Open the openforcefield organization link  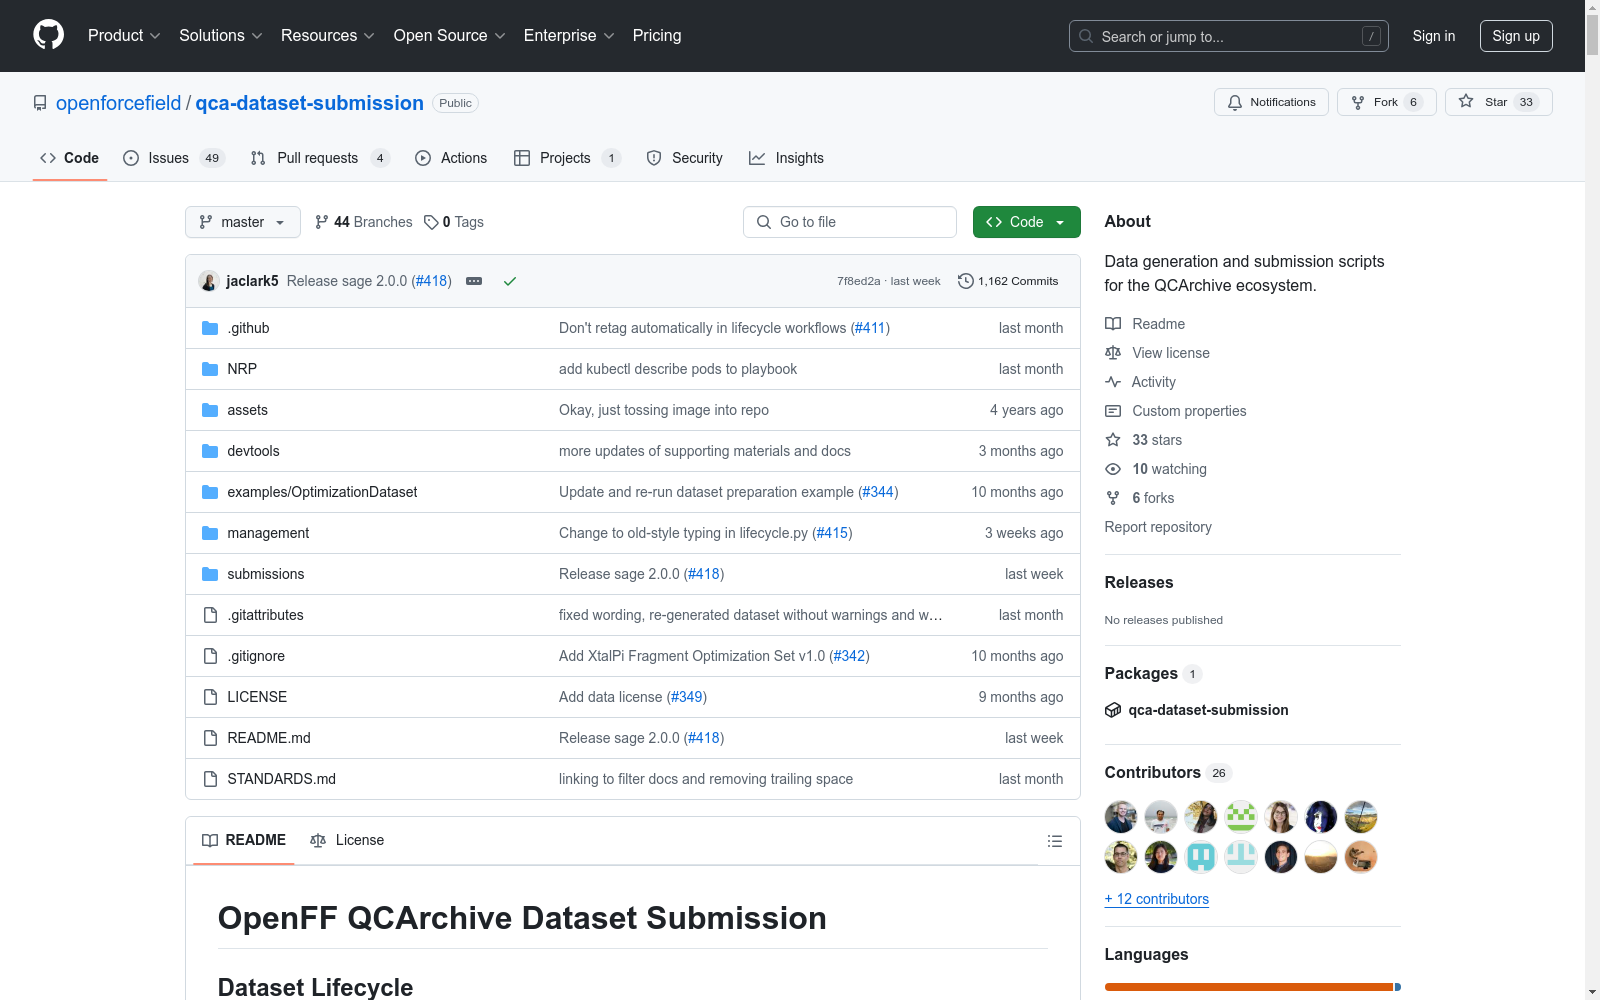pos(119,103)
